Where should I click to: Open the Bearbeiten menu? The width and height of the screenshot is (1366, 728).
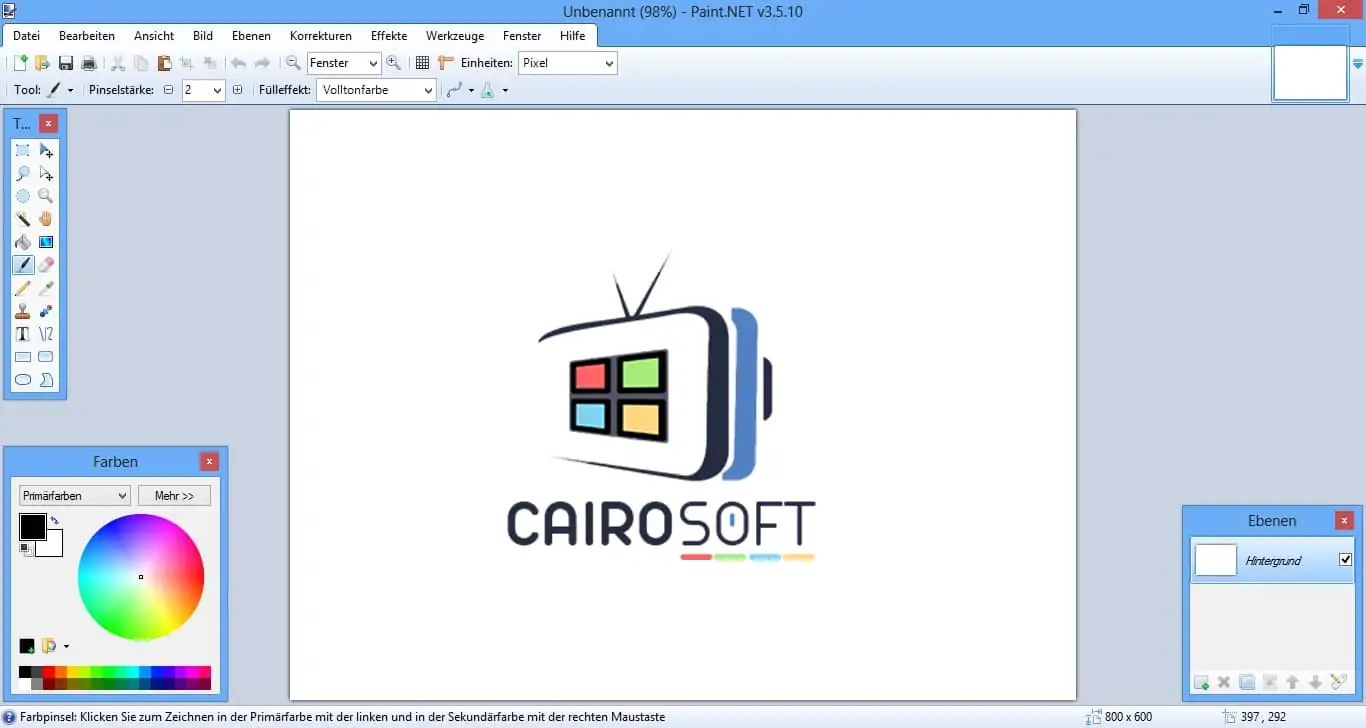(87, 35)
